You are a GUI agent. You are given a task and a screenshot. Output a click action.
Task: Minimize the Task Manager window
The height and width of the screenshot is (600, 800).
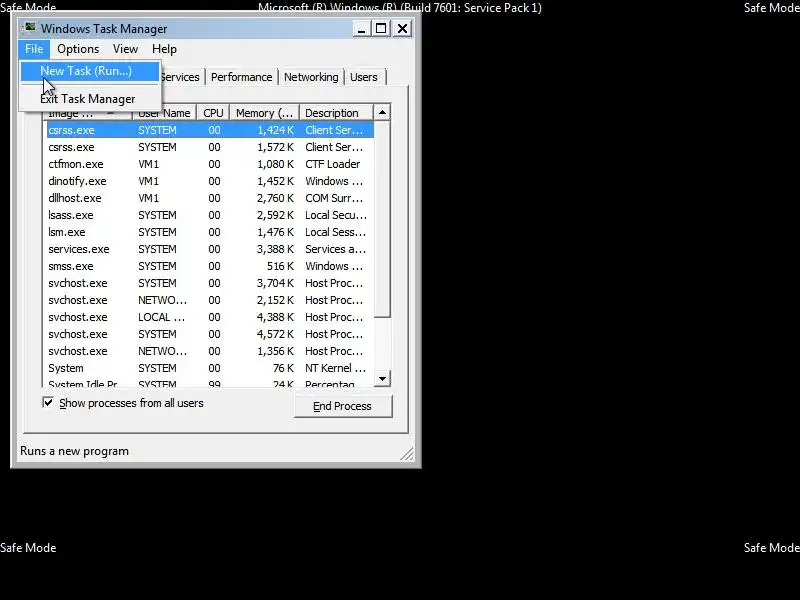361,29
